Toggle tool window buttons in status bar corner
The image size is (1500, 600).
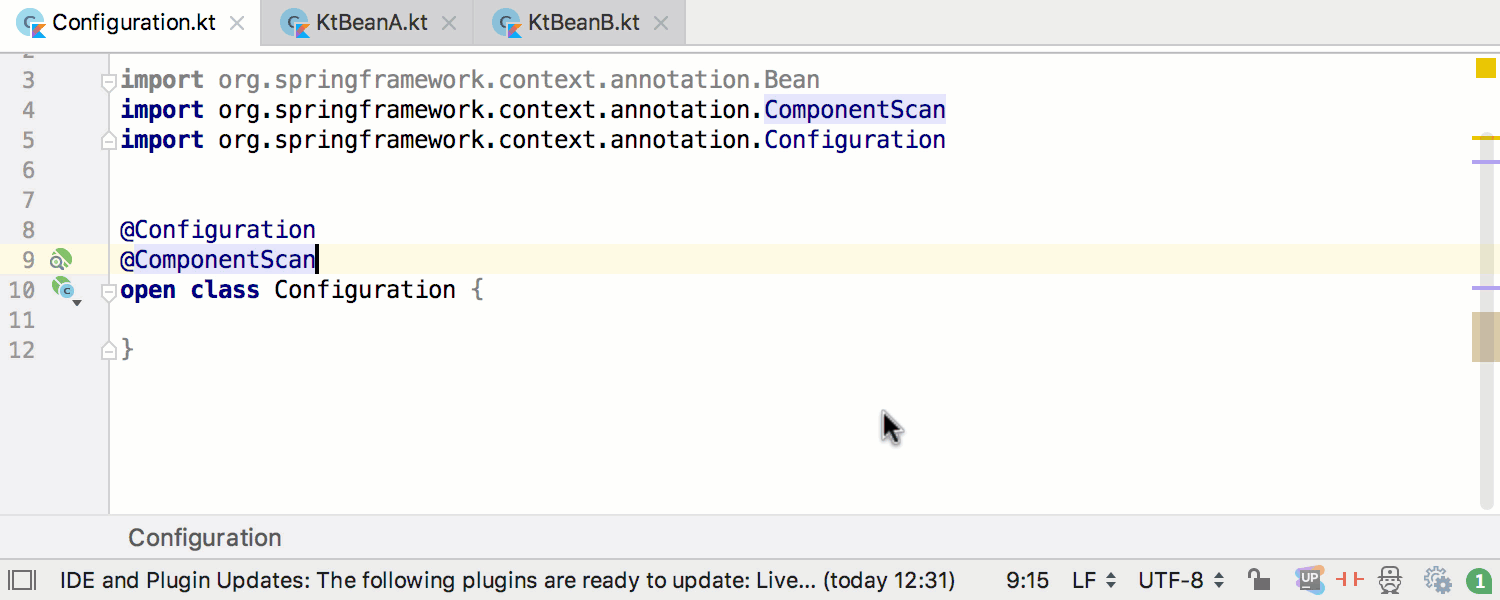coord(22,580)
